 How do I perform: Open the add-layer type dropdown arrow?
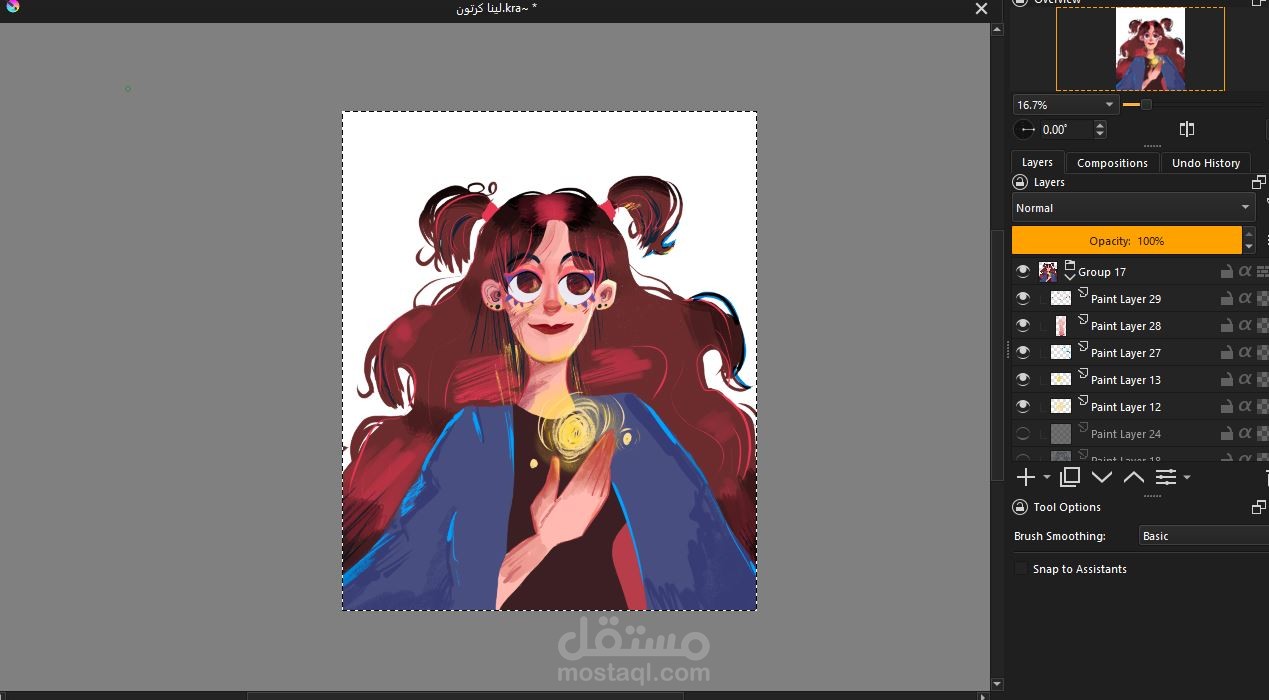1047,478
